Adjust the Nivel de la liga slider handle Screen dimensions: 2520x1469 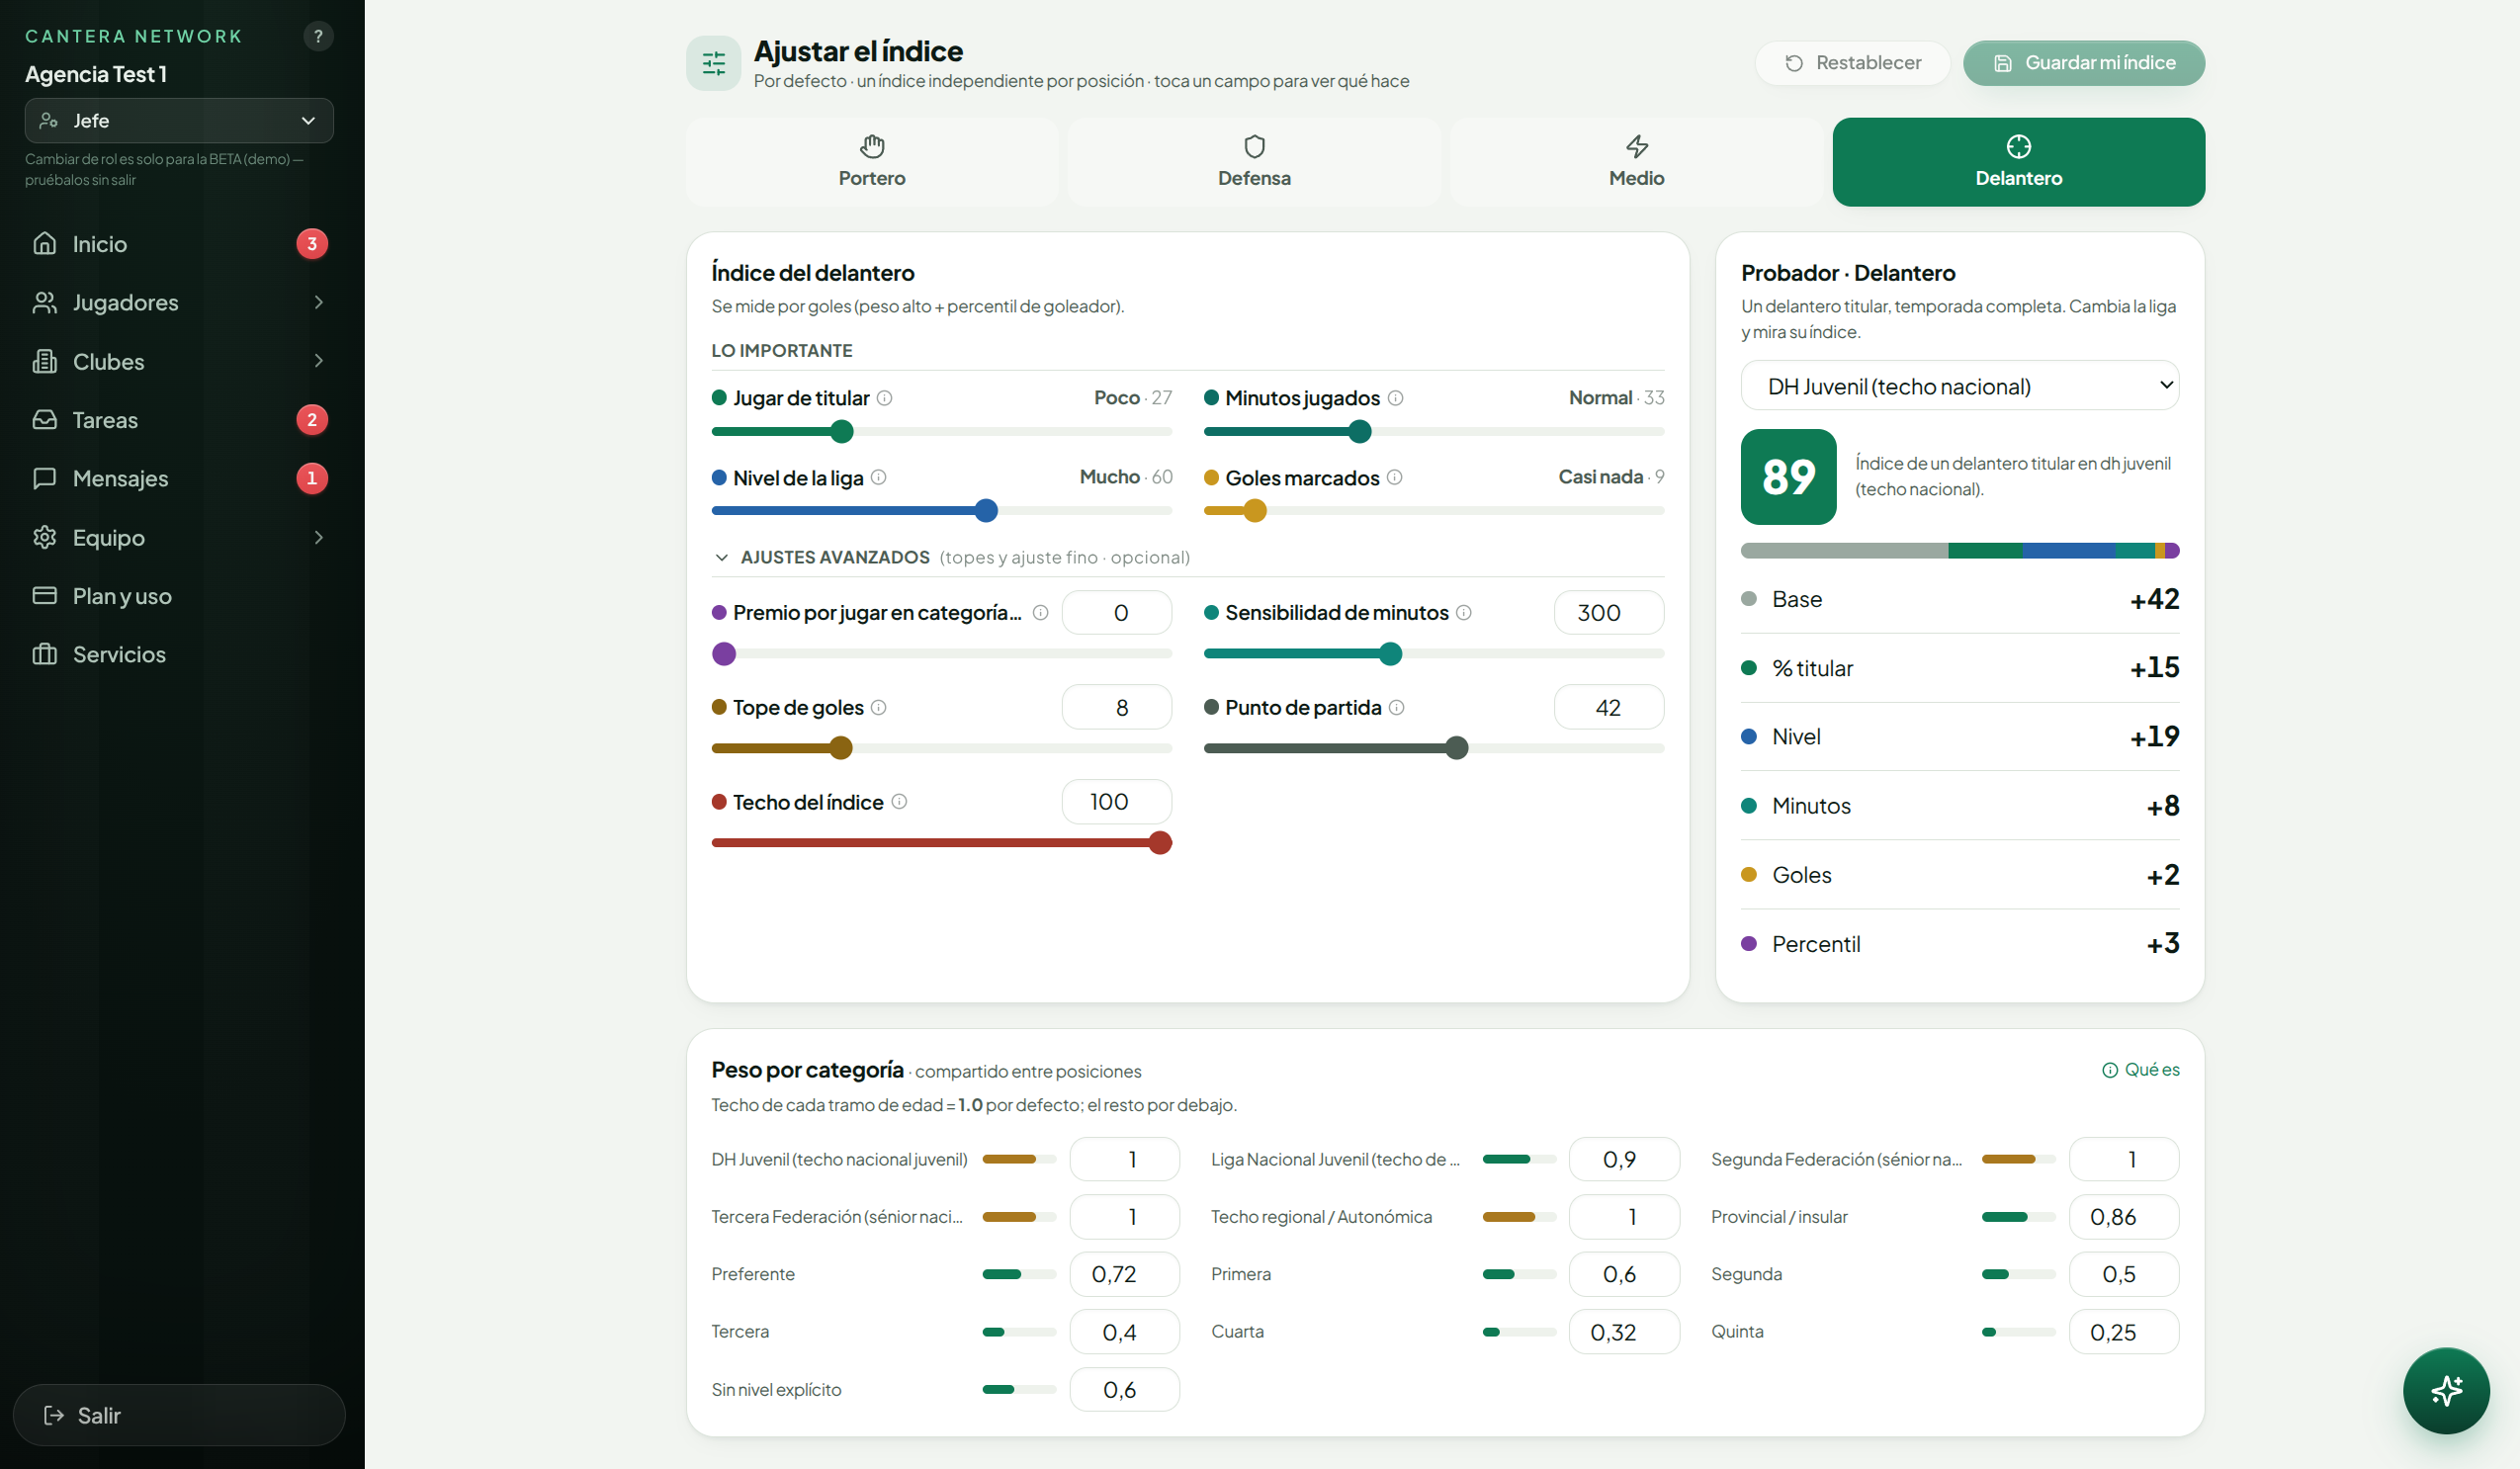pos(986,510)
